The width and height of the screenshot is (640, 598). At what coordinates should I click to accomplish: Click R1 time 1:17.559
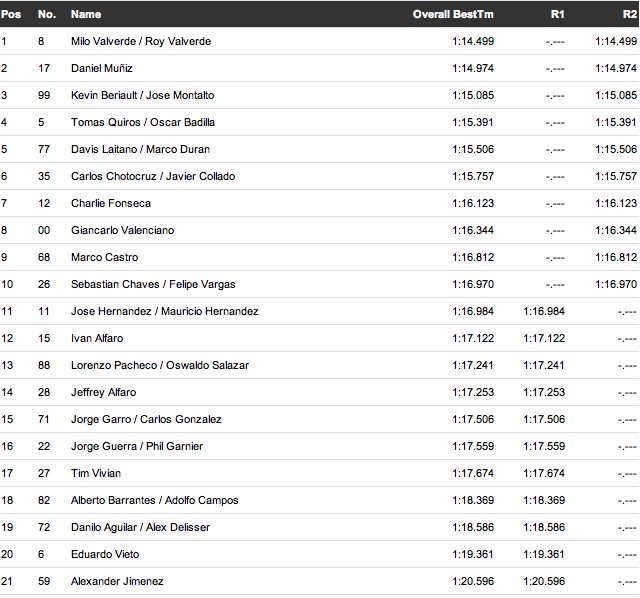coord(544,446)
